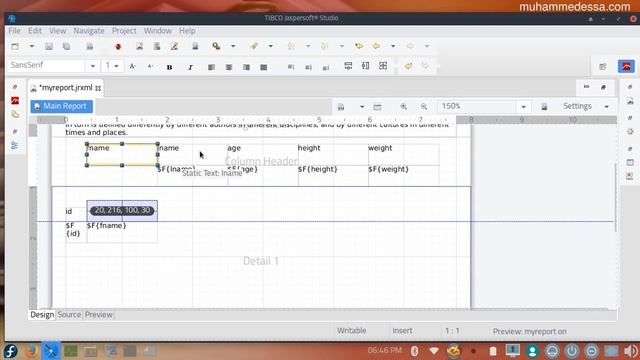The height and width of the screenshot is (360, 640).
Task: Open the Jaspersoft report perspective icon top right
Action: pyautogui.click(x=626, y=67)
